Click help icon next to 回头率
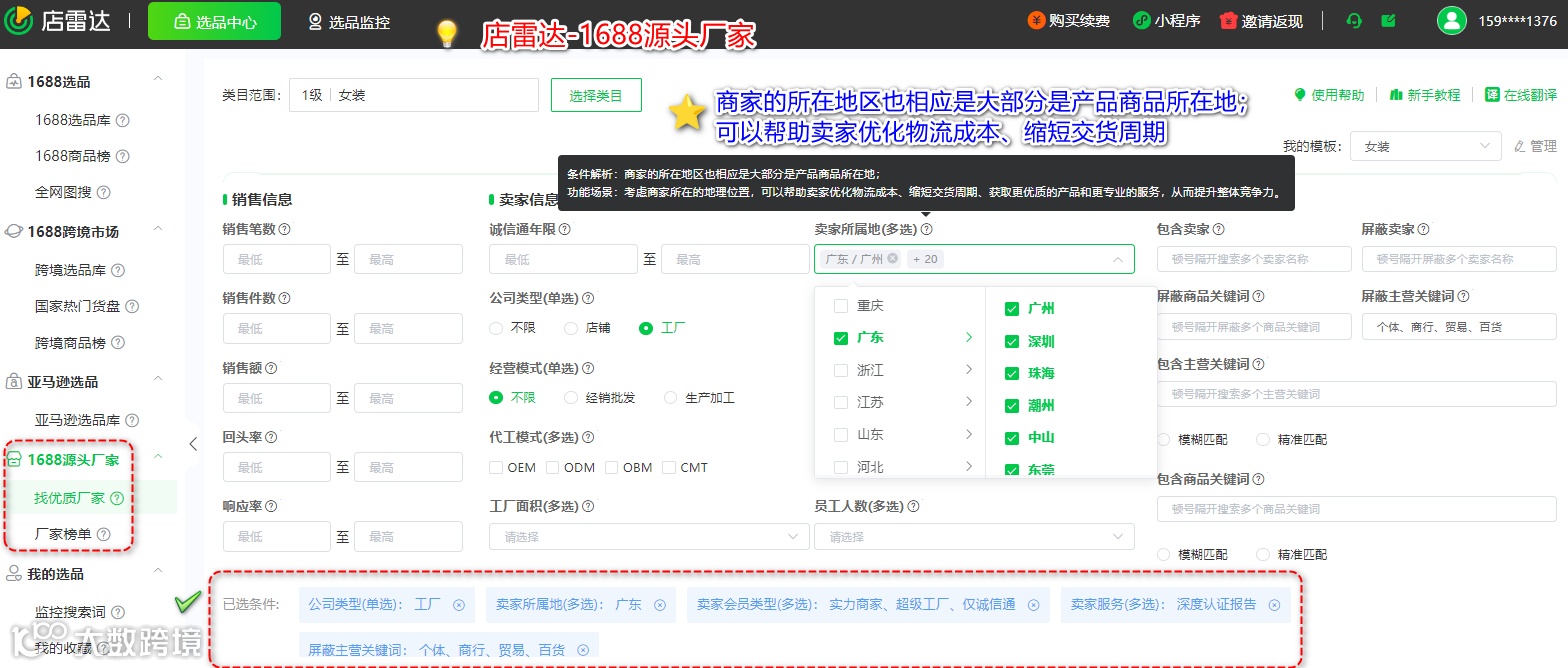Image resolution: width=1568 pixels, height=668 pixels. pyautogui.click(x=271, y=437)
